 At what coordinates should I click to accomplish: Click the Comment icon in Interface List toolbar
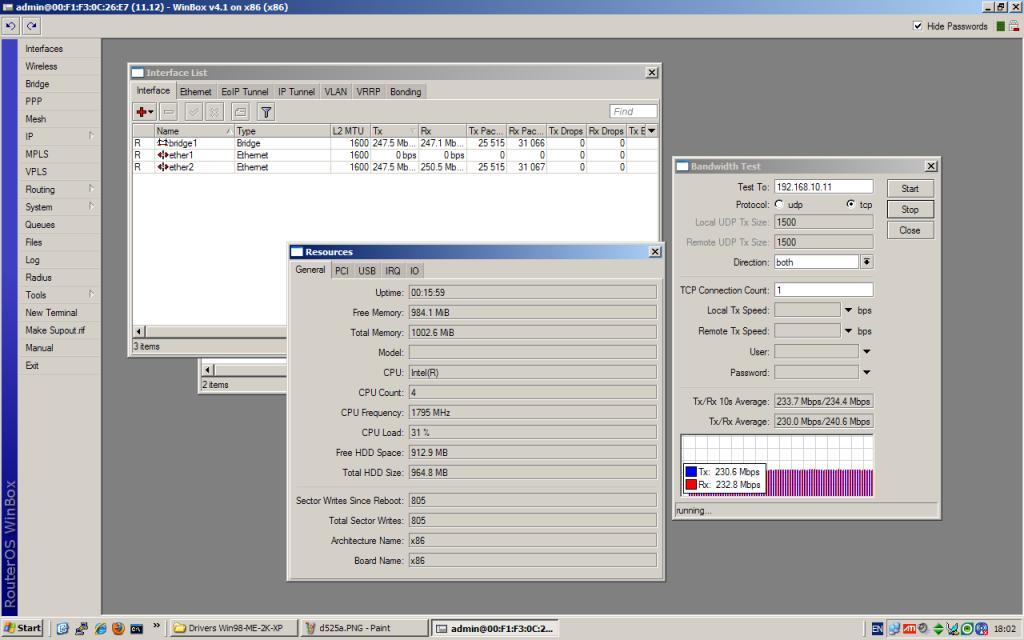(x=241, y=112)
